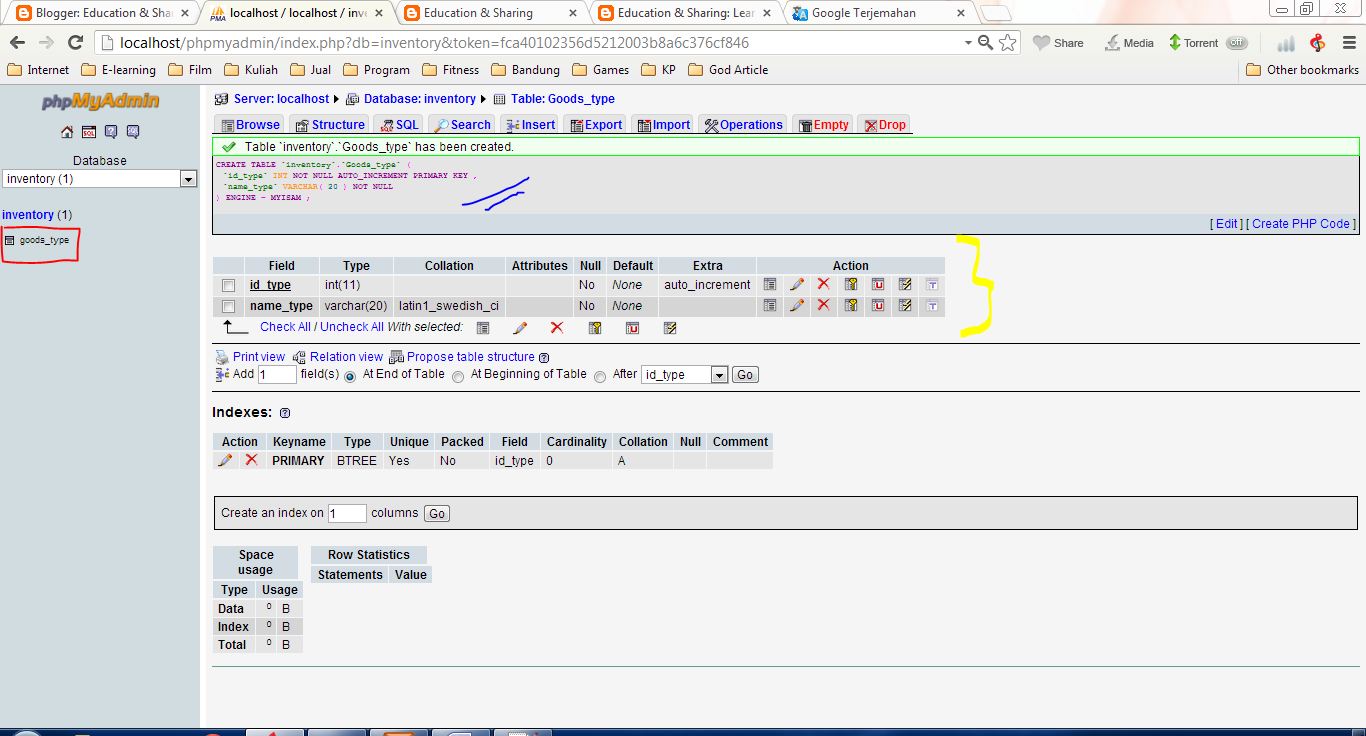Choose 'At Beginning of Table' radio button
This screenshot has height=736, width=1366.
[x=458, y=375]
